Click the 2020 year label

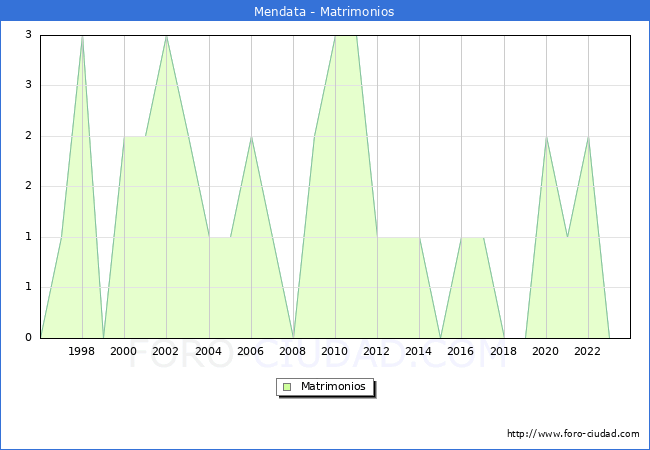tap(545, 351)
